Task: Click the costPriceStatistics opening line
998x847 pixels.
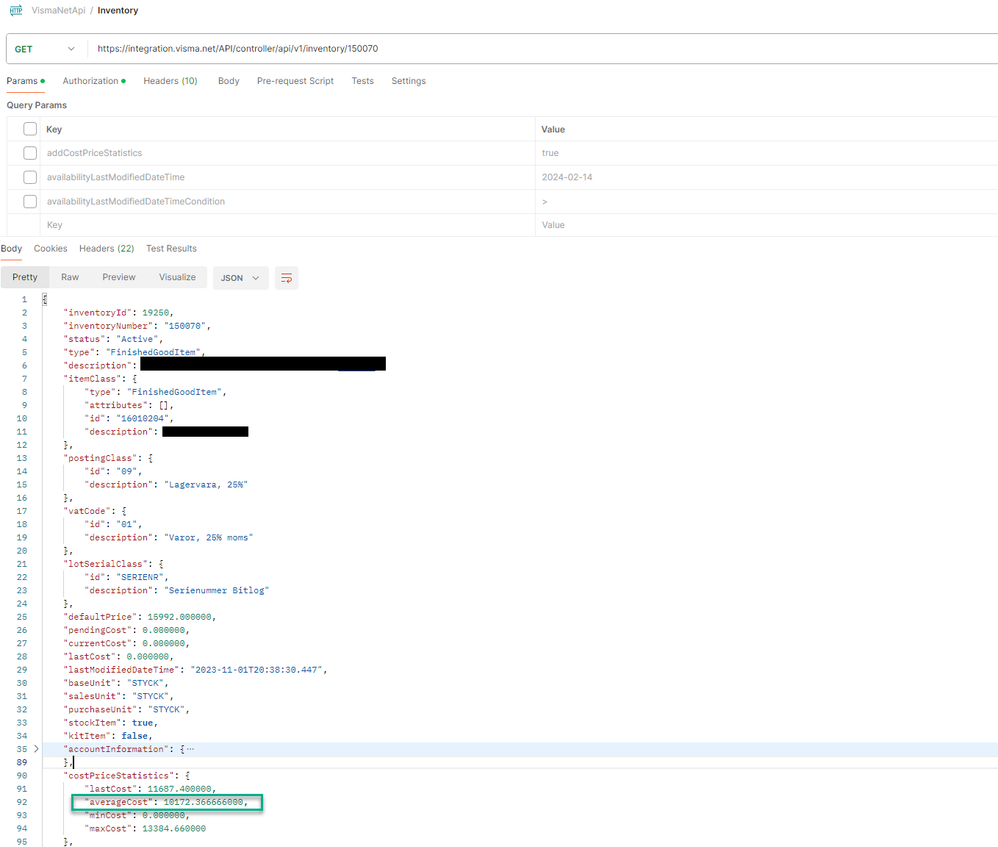Action: [127, 776]
